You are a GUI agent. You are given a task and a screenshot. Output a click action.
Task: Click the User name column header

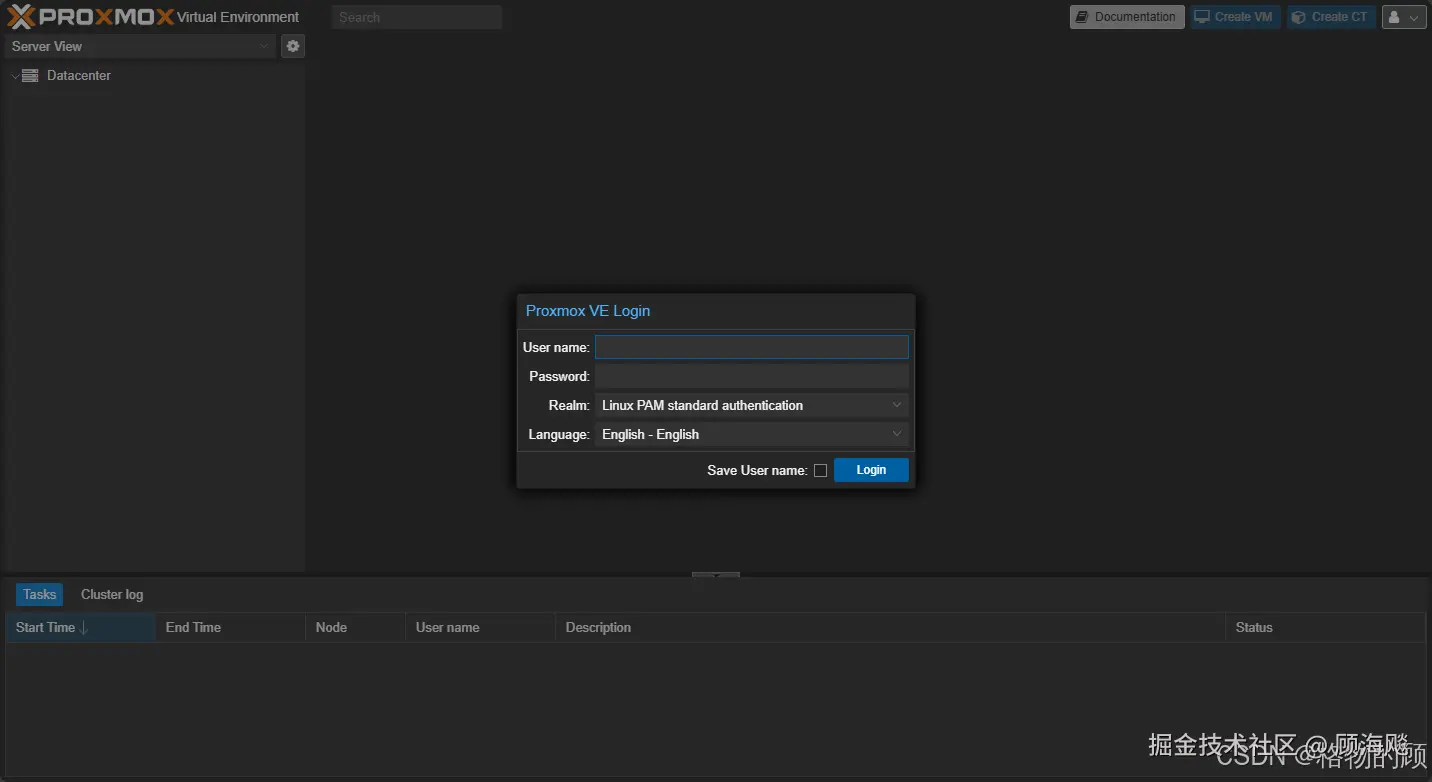tap(480, 627)
